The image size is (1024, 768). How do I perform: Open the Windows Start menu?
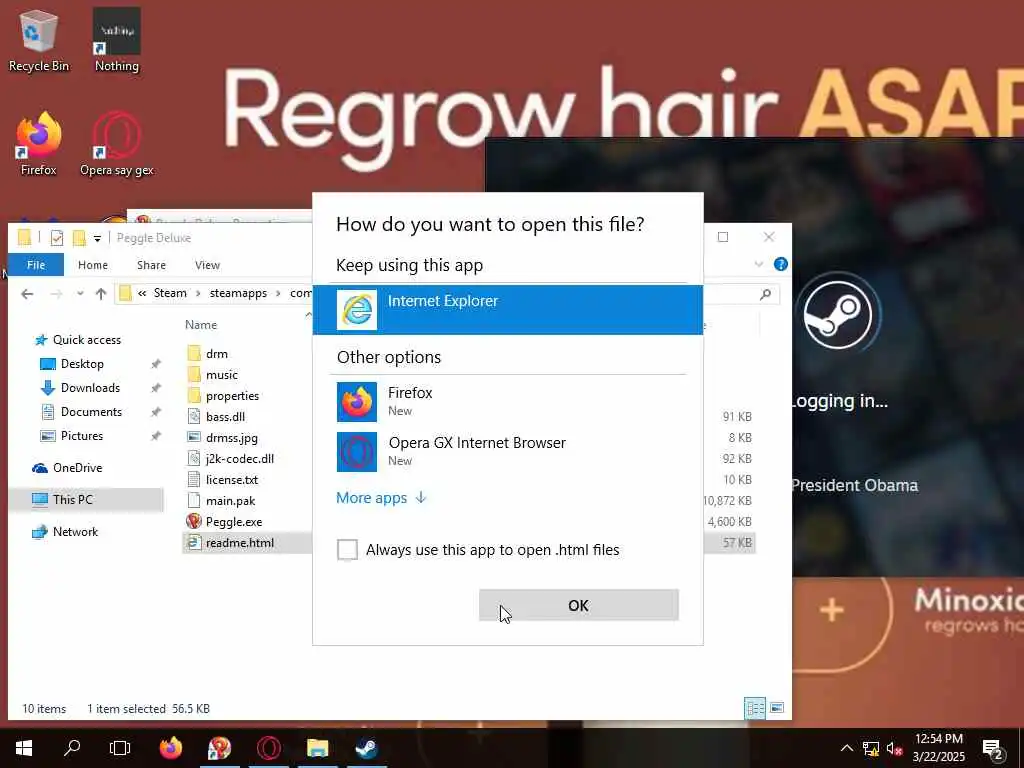click(x=24, y=748)
